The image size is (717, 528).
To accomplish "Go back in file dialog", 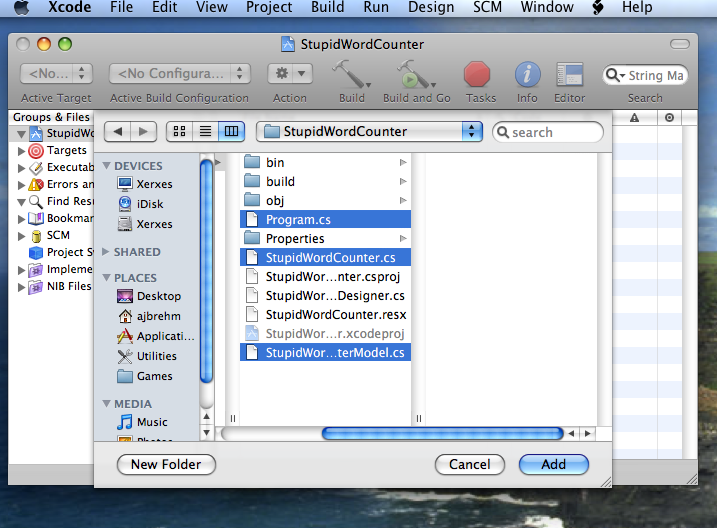I will pyautogui.click(x=118, y=132).
